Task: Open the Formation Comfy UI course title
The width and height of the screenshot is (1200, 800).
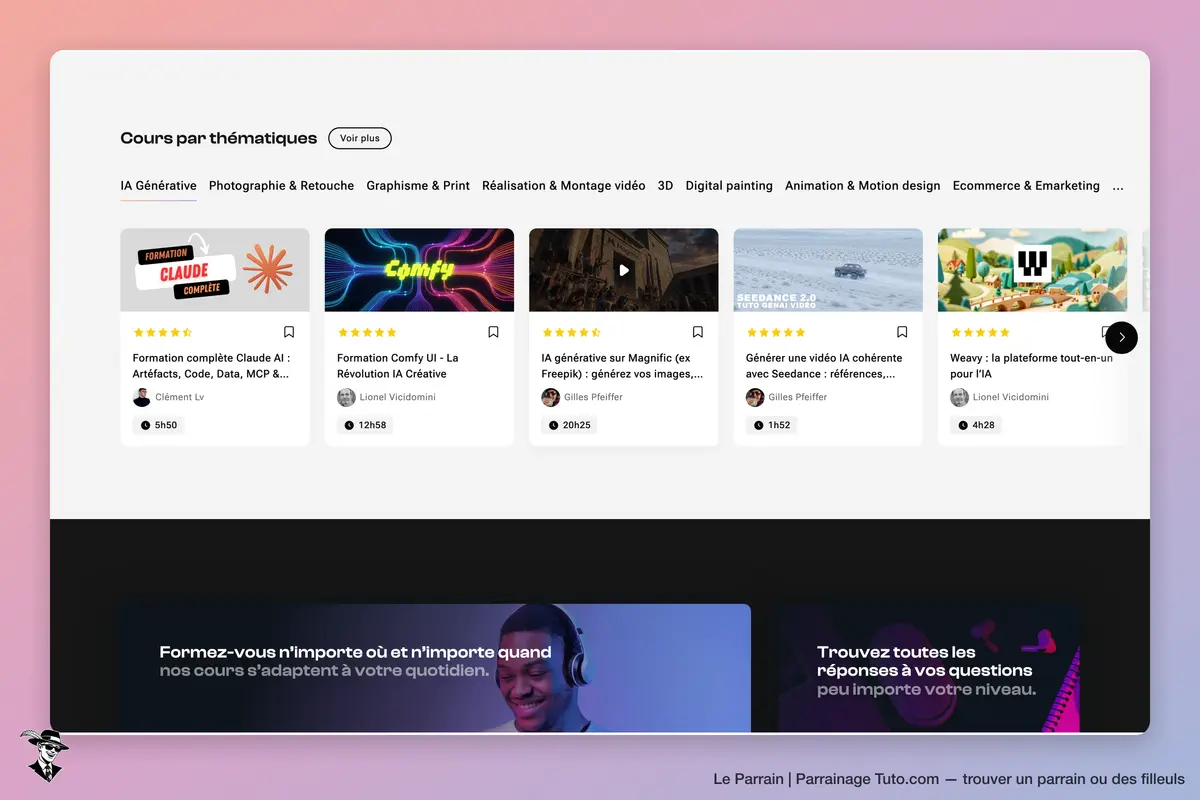Action: 398,366
